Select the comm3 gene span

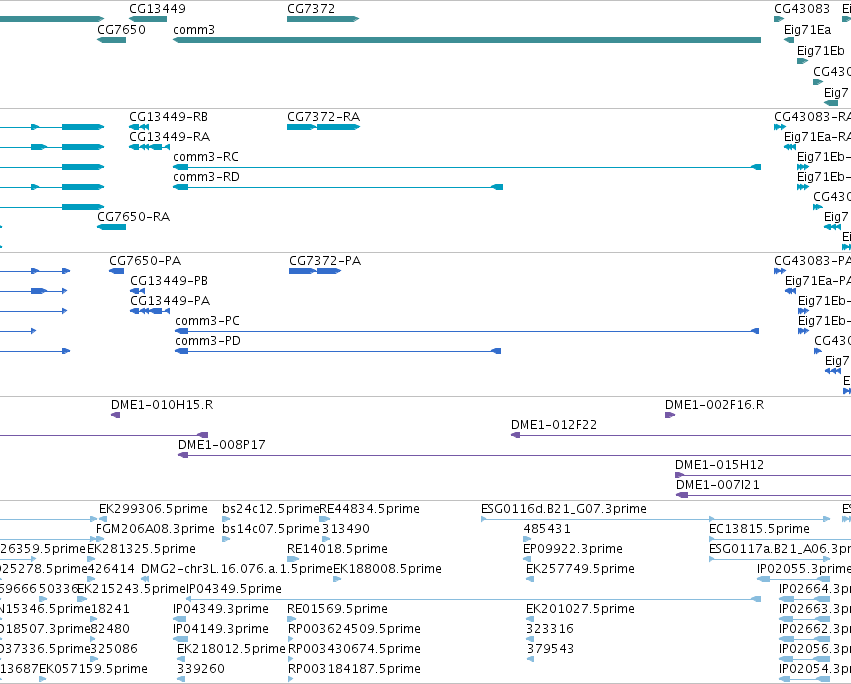click(x=467, y=40)
